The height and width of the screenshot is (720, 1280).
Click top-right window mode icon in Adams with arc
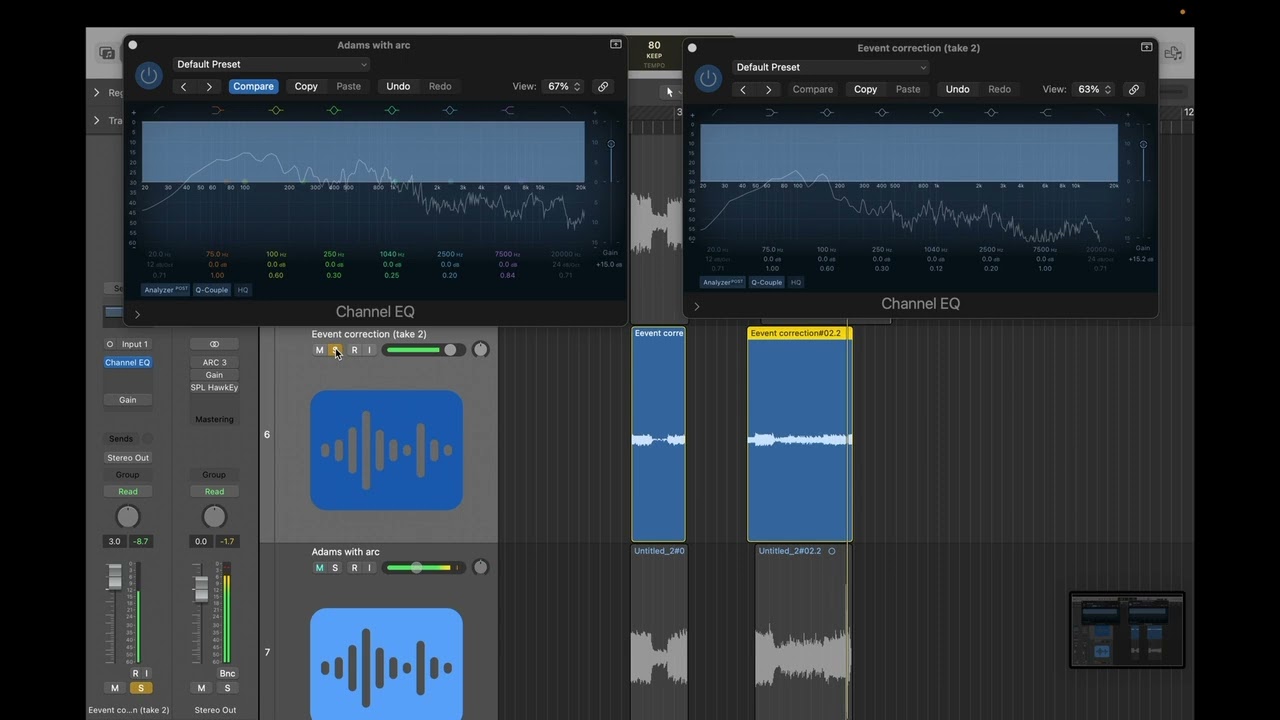click(616, 45)
